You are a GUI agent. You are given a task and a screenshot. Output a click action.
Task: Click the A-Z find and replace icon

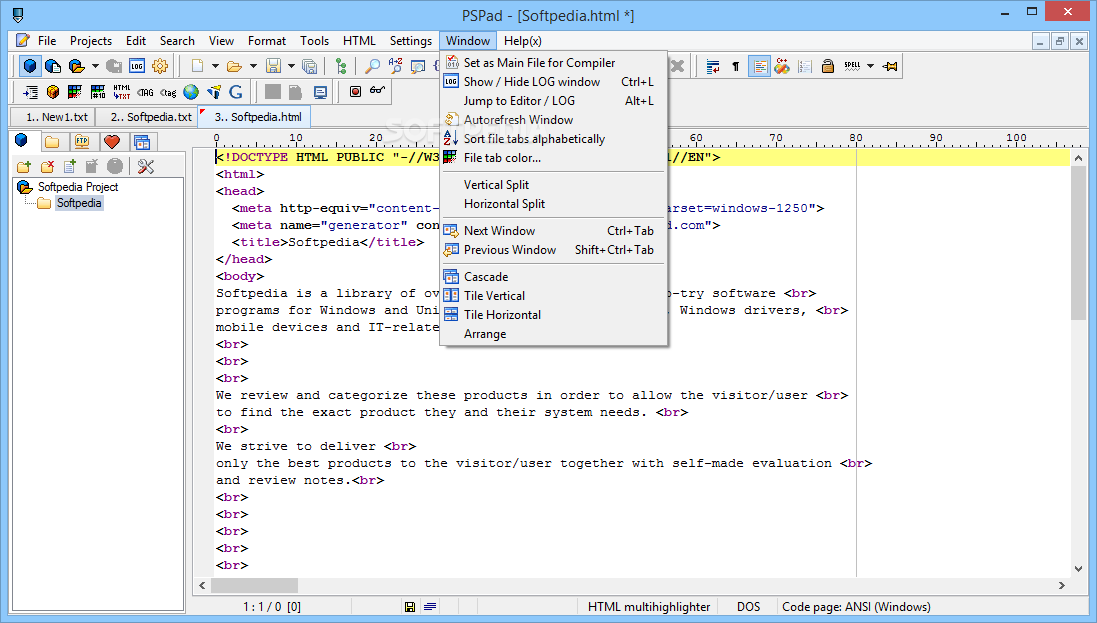(x=395, y=66)
